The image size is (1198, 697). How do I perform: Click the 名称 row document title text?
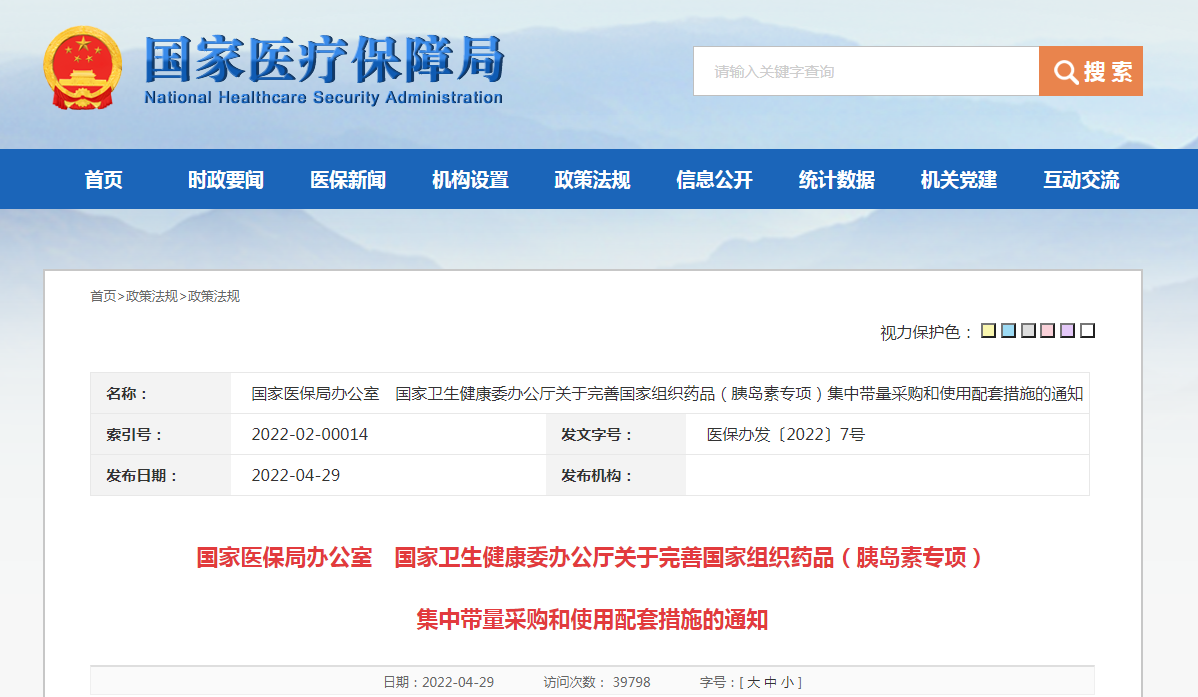[667, 394]
